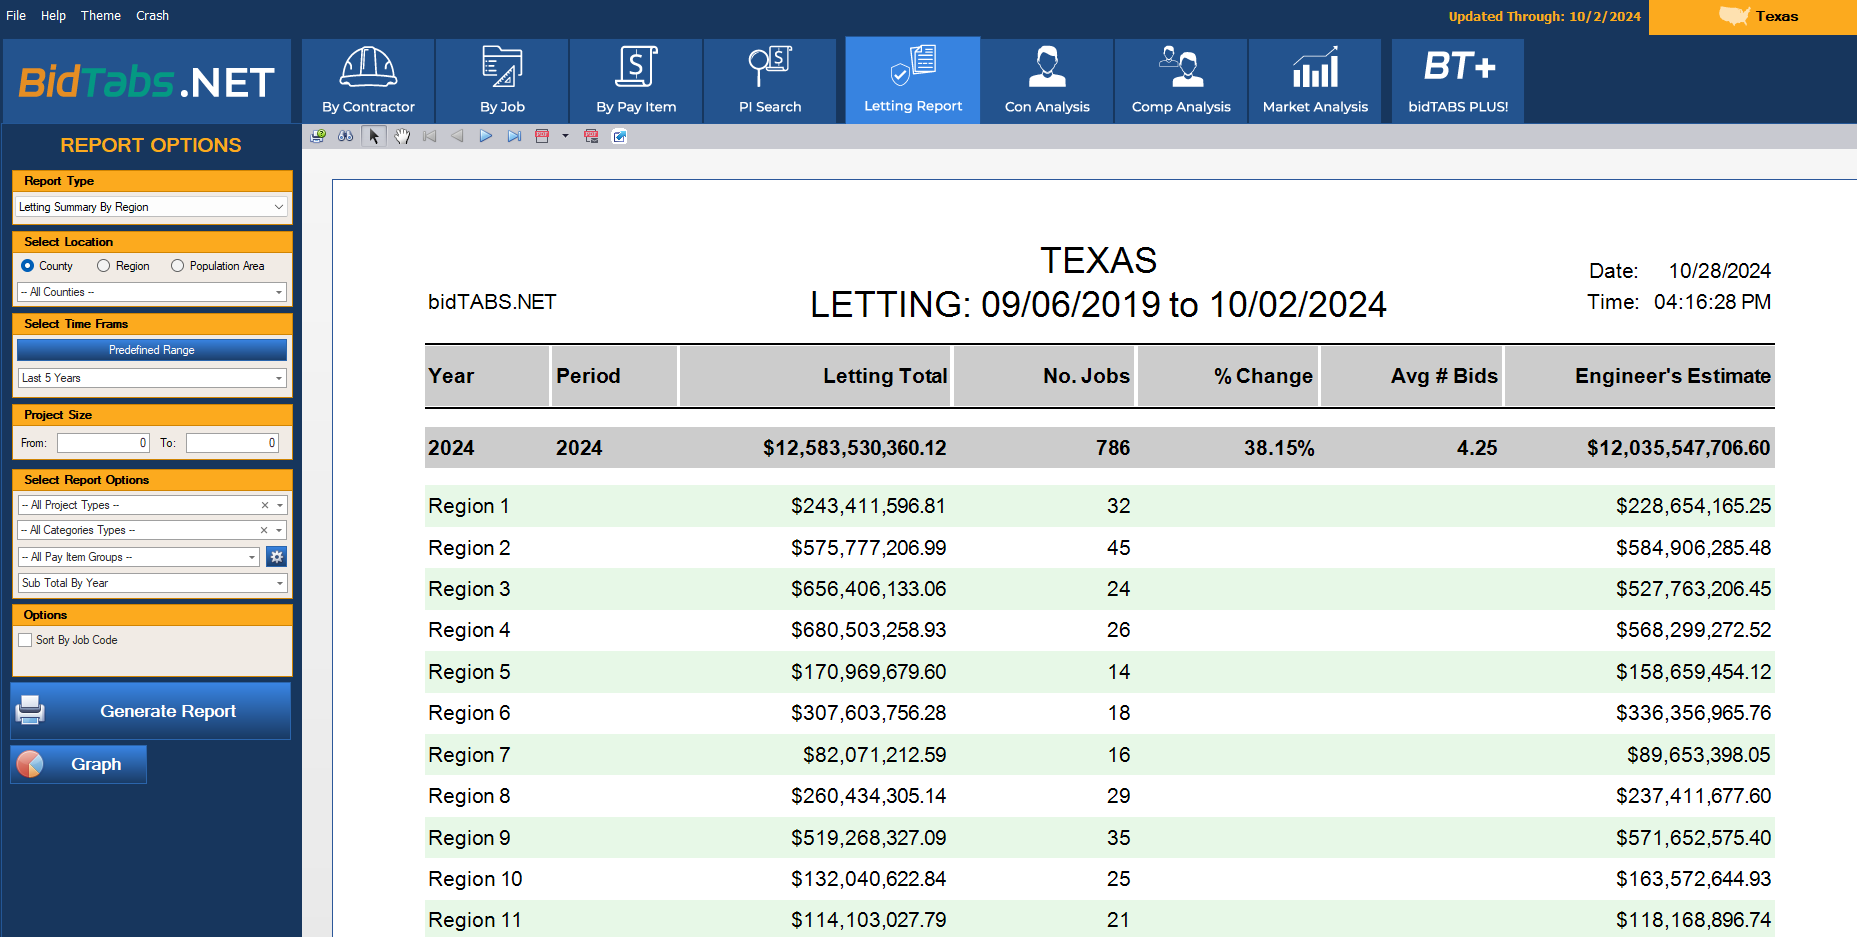The width and height of the screenshot is (1857, 937).
Task: Open the Help menu
Action: (x=53, y=16)
